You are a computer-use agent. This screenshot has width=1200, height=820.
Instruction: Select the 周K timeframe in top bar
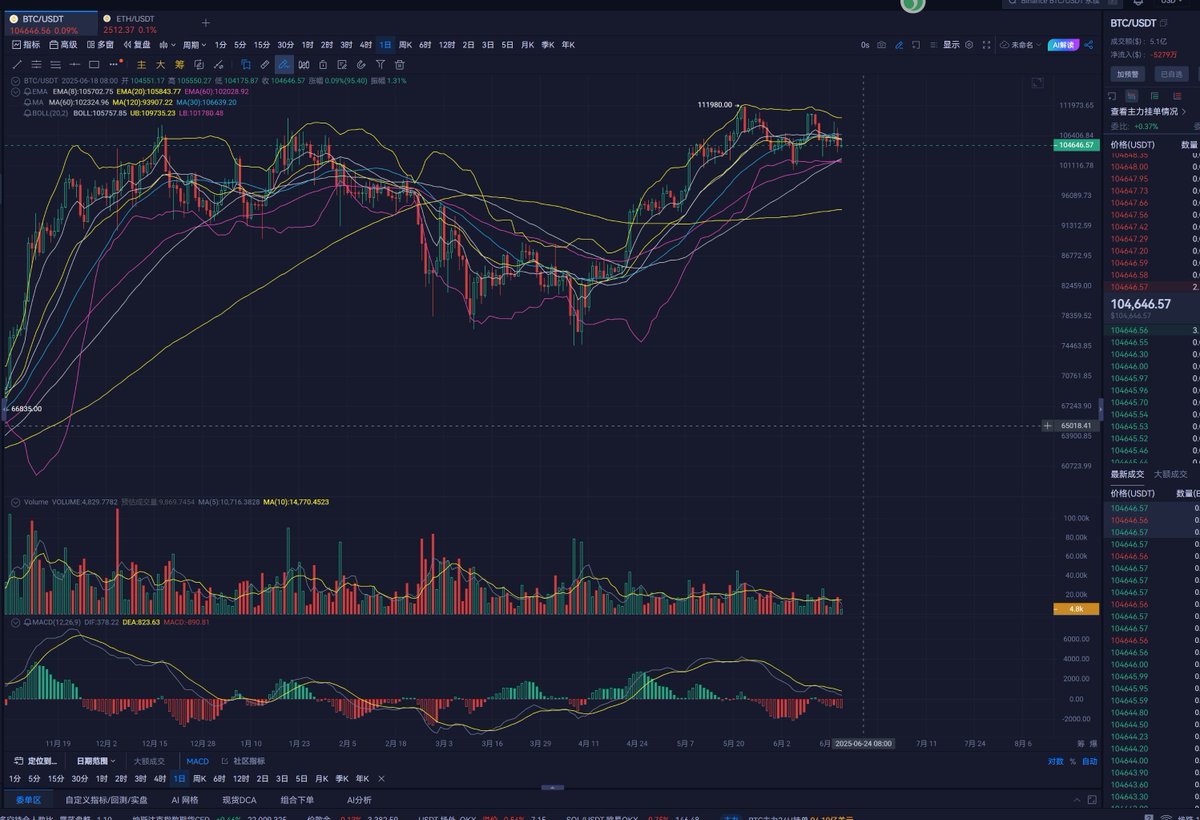pos(405,45)
